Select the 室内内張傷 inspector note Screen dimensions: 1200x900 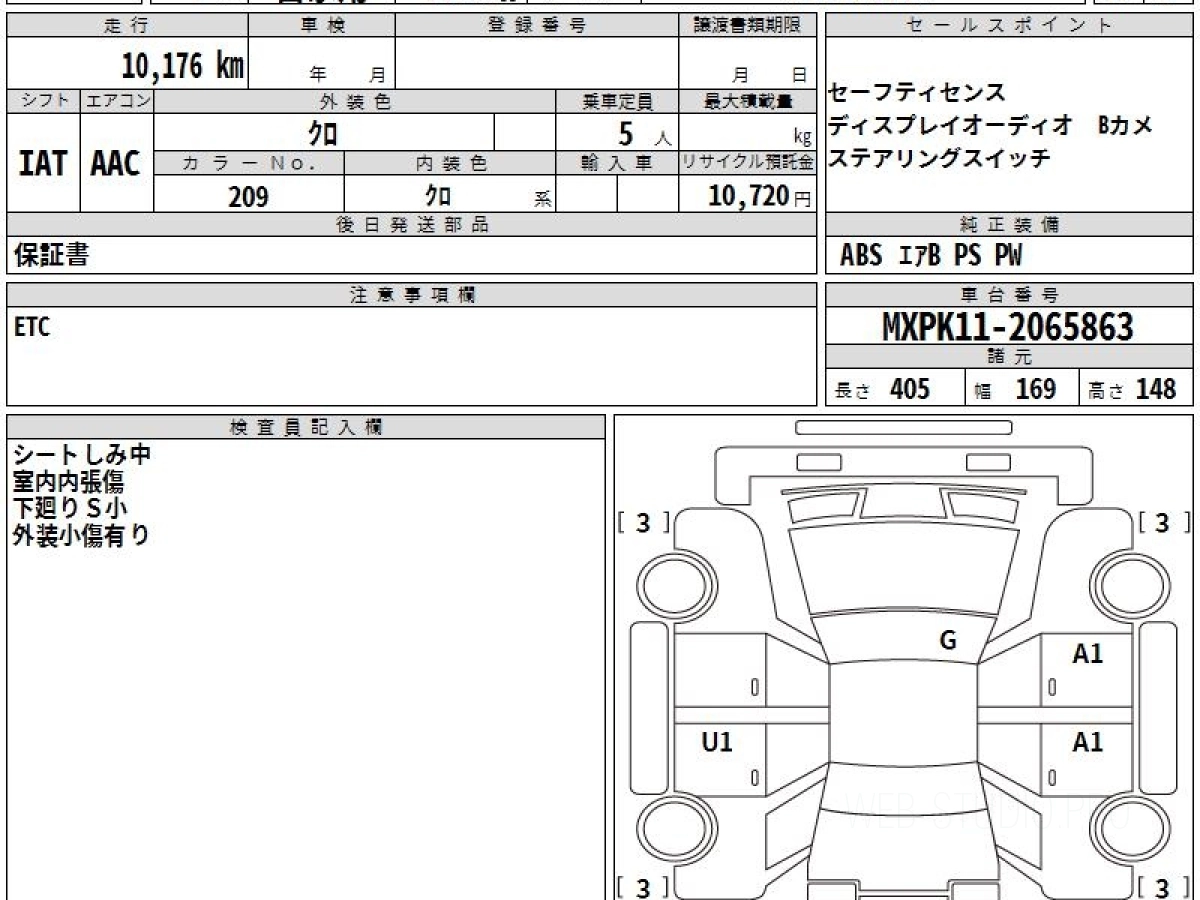(68, 482)
